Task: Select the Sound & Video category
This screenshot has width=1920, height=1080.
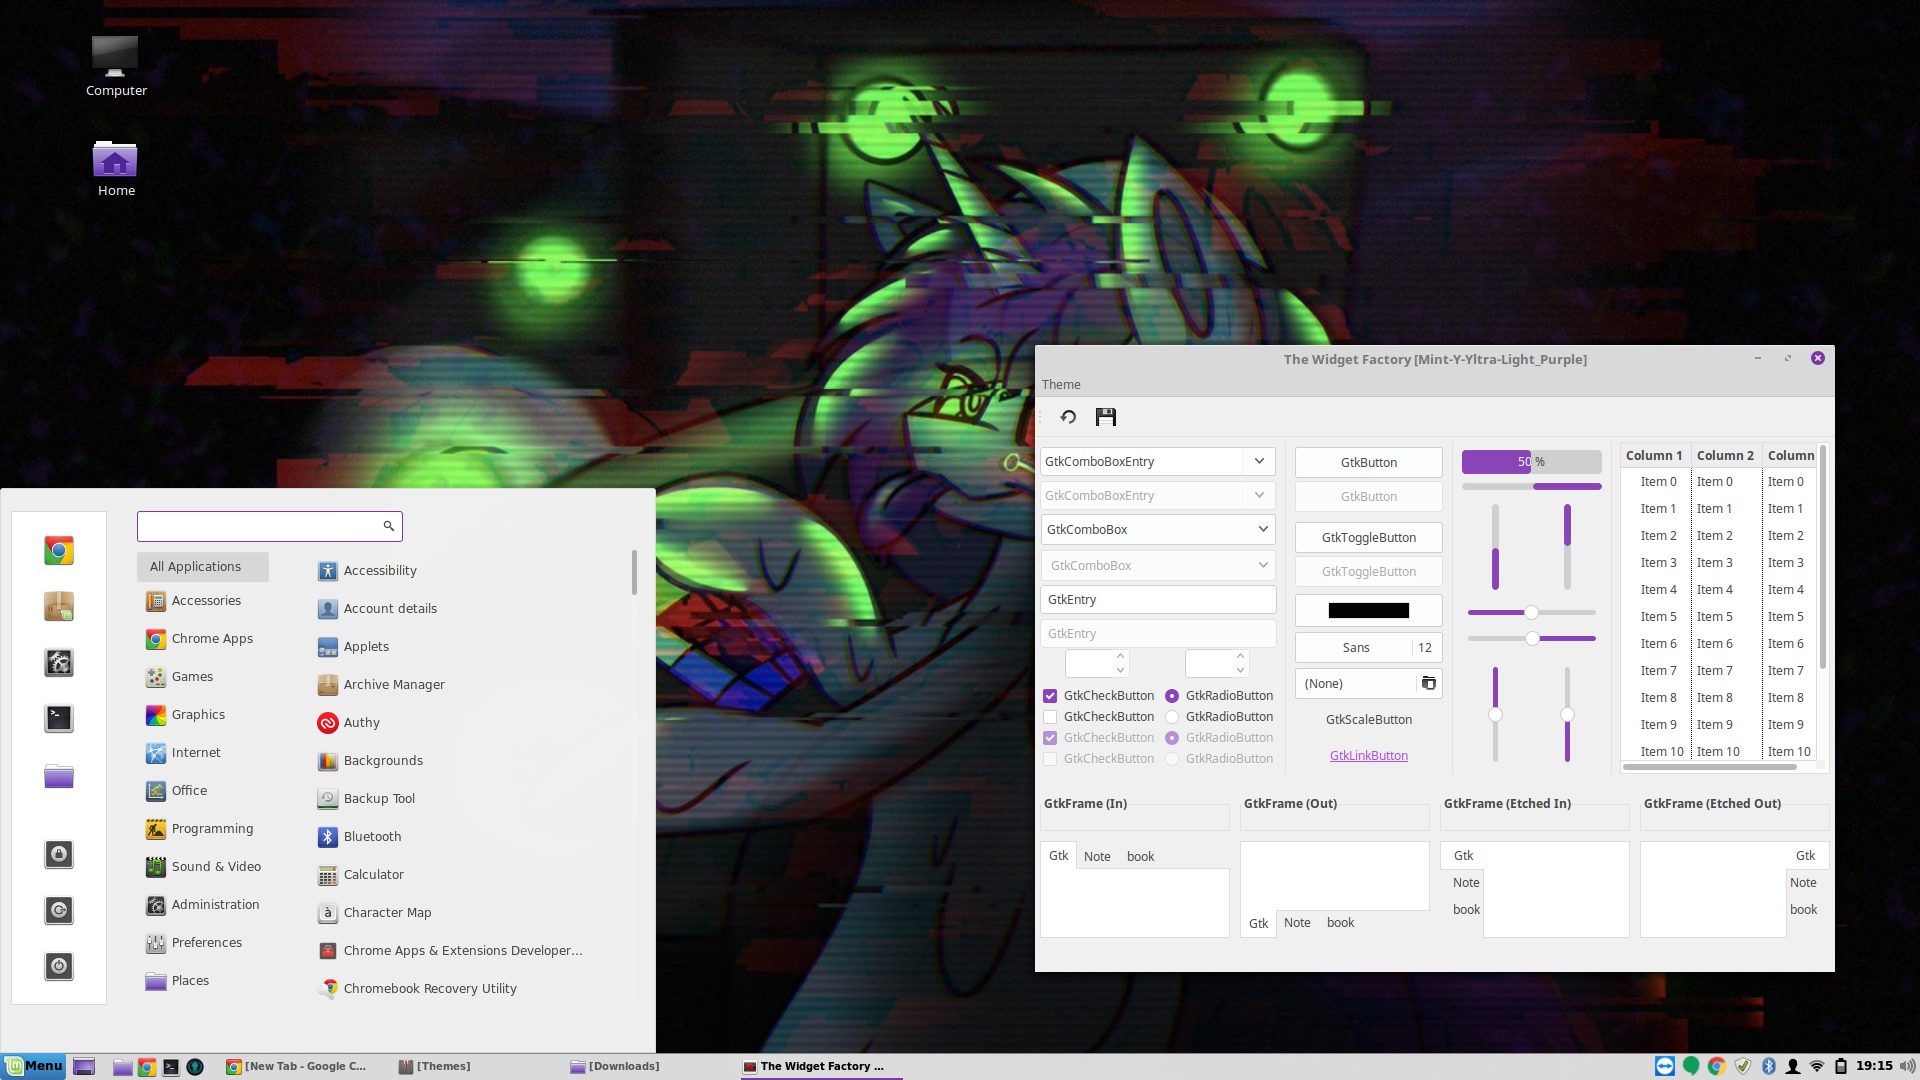Action: tap(203, 866)
